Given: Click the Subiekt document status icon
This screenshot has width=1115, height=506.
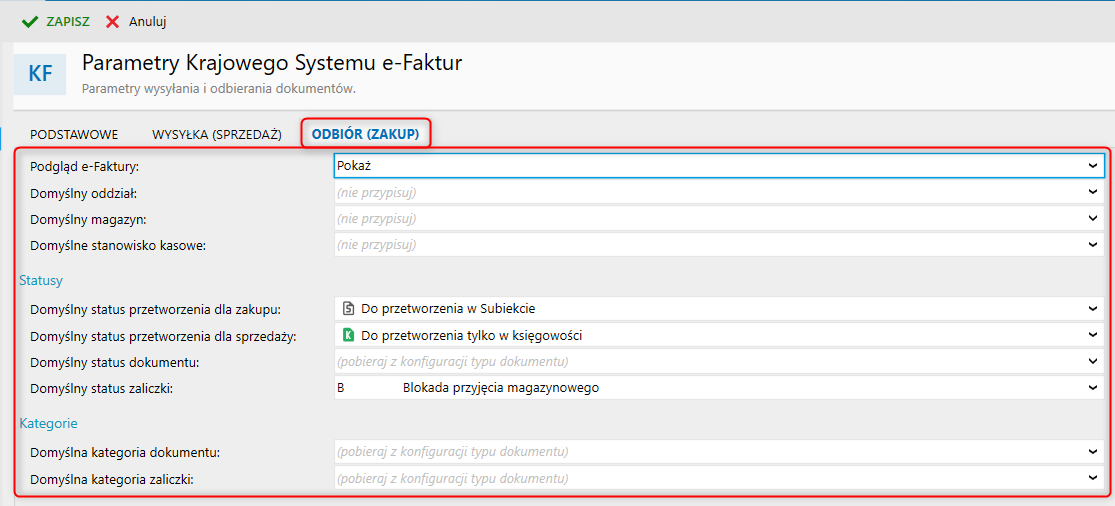Looking at the screenshot, I should (x=348, y=309).
